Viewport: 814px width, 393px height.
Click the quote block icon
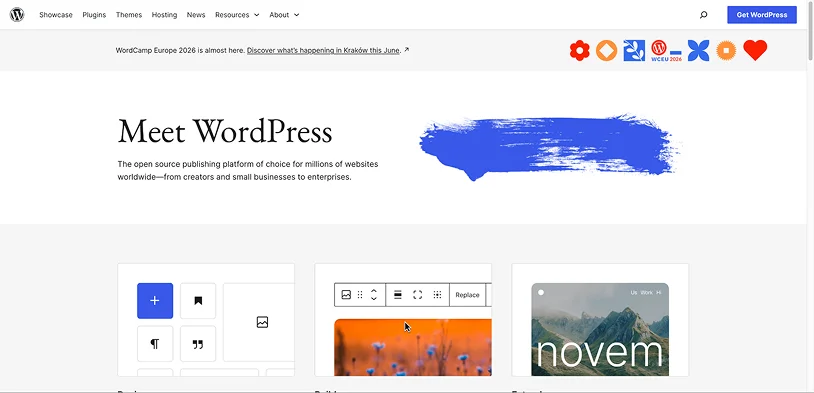[x=198, y=344]
